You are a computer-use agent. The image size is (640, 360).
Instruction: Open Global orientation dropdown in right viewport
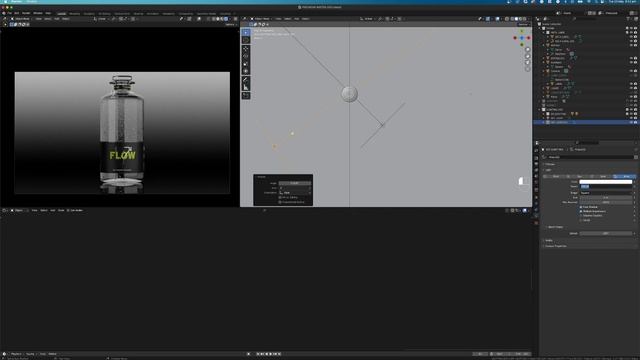tap(367, 19)
